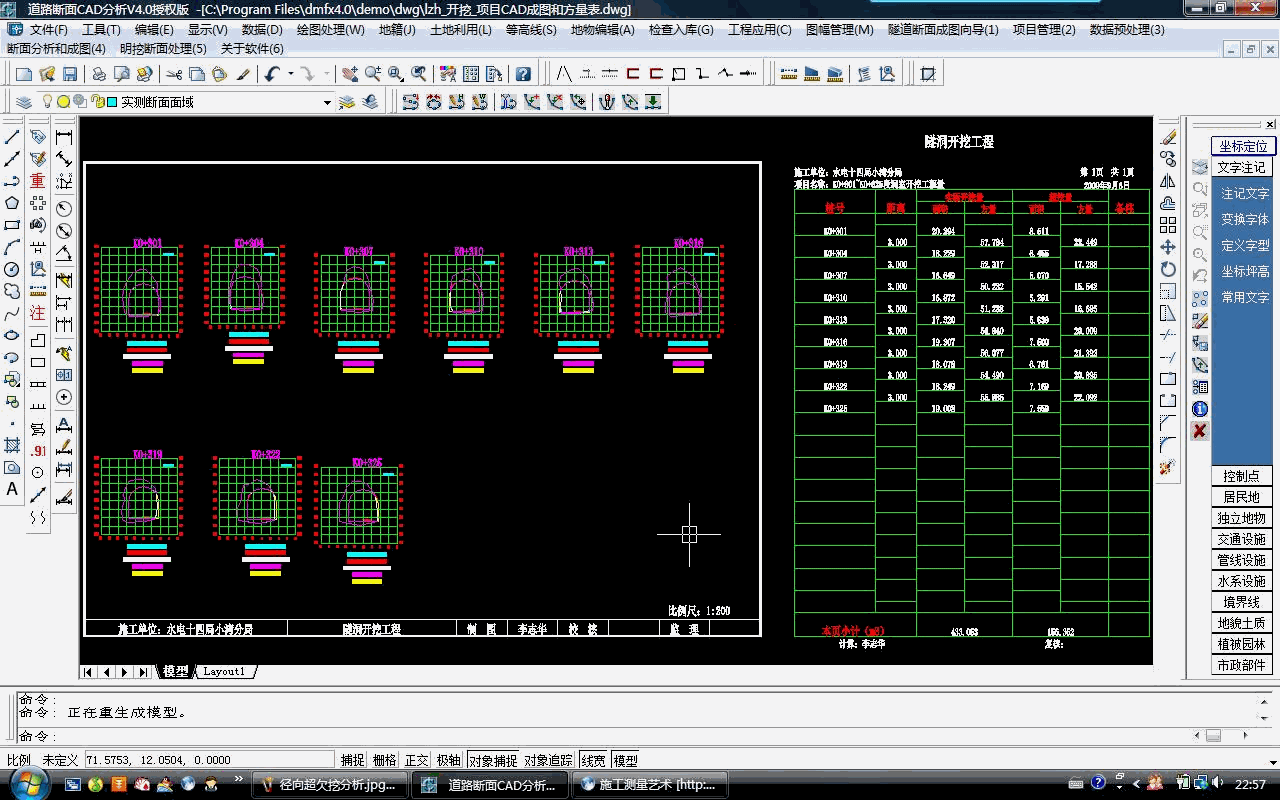The width and height of the screenshot is (1280, 800).
Task: Select the Undo arrow icon
Action: pos(272,74)
